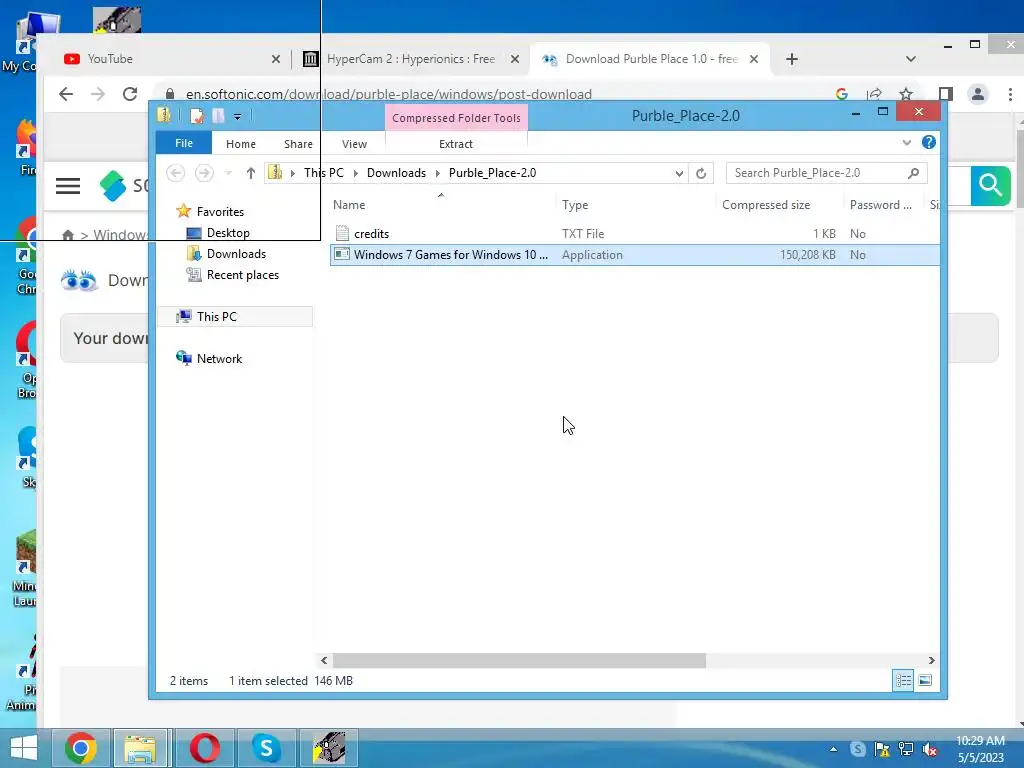Switch to the Home ribbon tab

pyautogui.click(x=240, y=144)
